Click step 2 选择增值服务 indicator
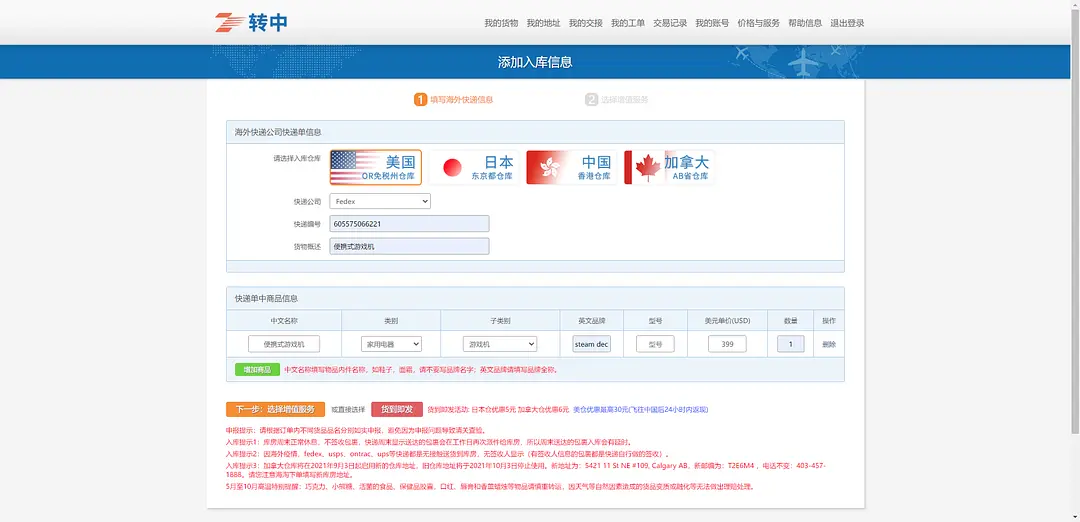The image size is (1080, 522). 617,100
